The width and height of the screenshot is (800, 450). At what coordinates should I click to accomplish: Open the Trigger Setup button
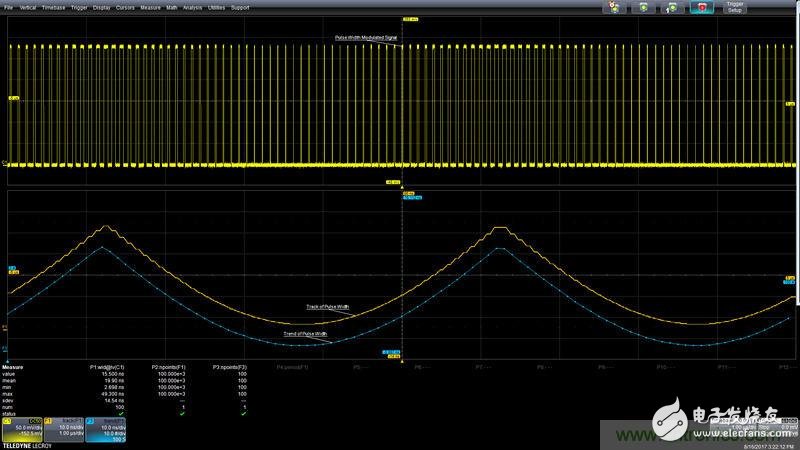[x=735, y=7]
